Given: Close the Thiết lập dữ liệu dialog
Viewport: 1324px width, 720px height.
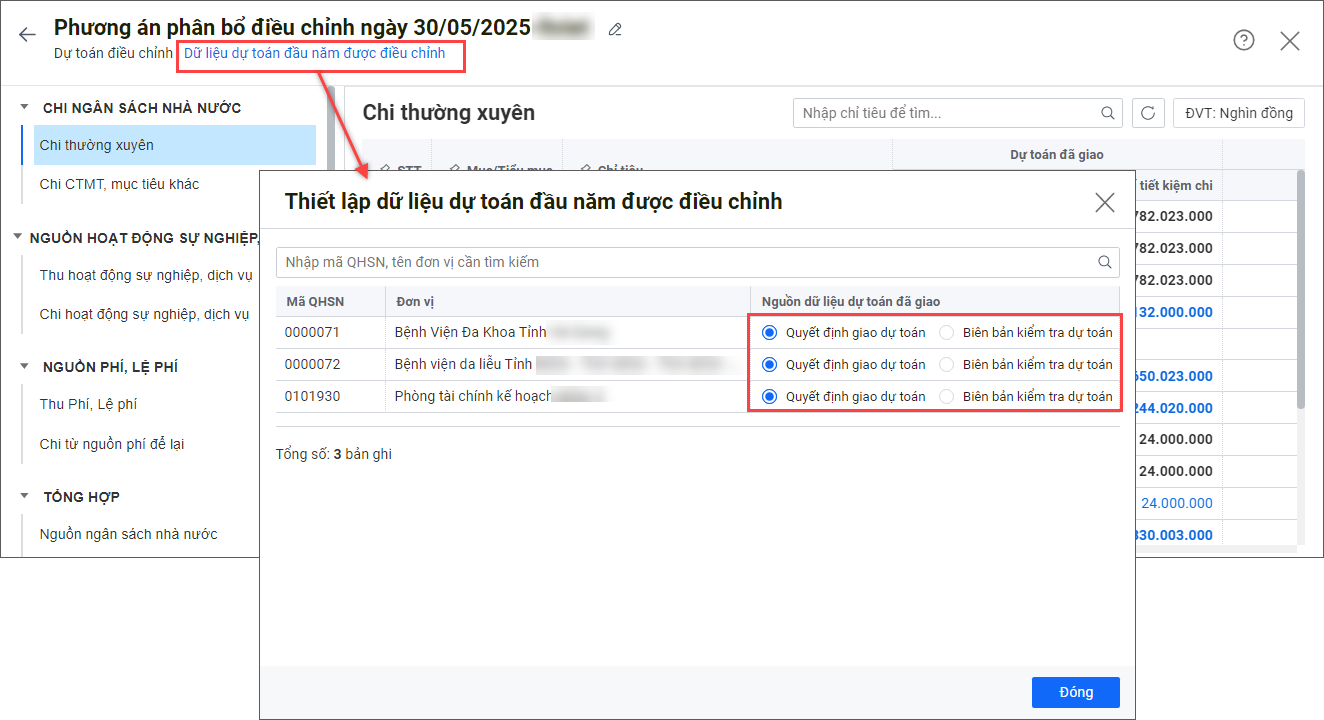Looking at the screenshot, I should (x=1104, y=203).
